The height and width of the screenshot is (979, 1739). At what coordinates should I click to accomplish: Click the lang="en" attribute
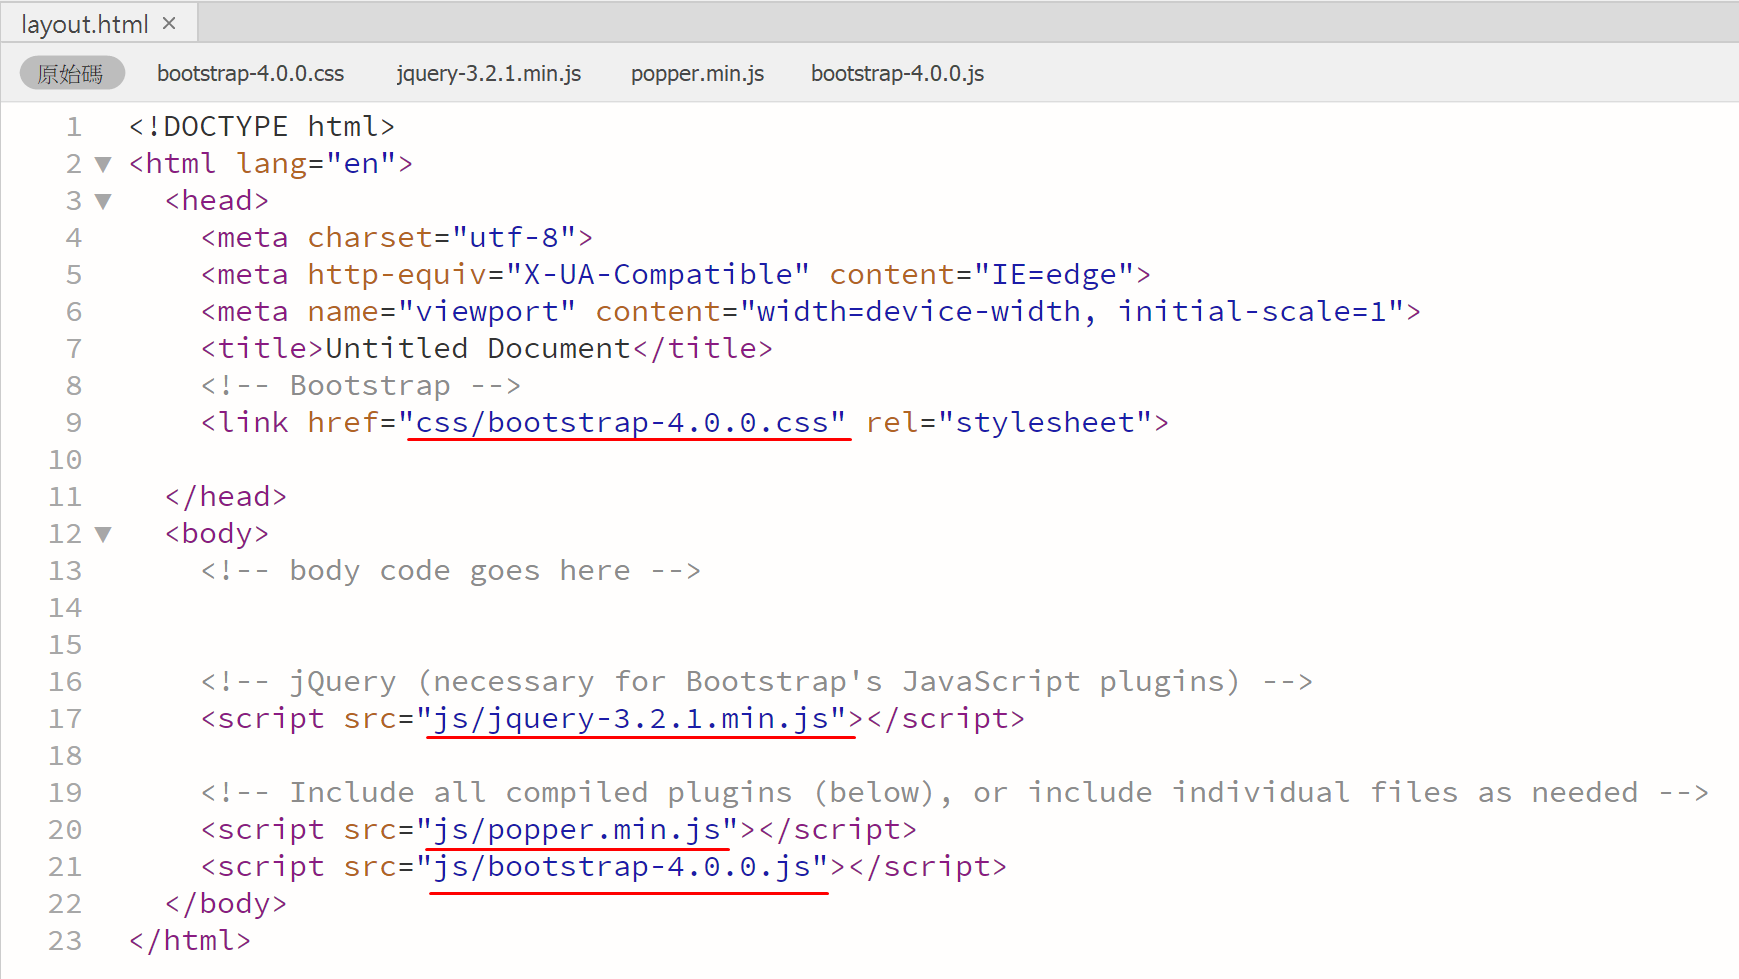316,164
